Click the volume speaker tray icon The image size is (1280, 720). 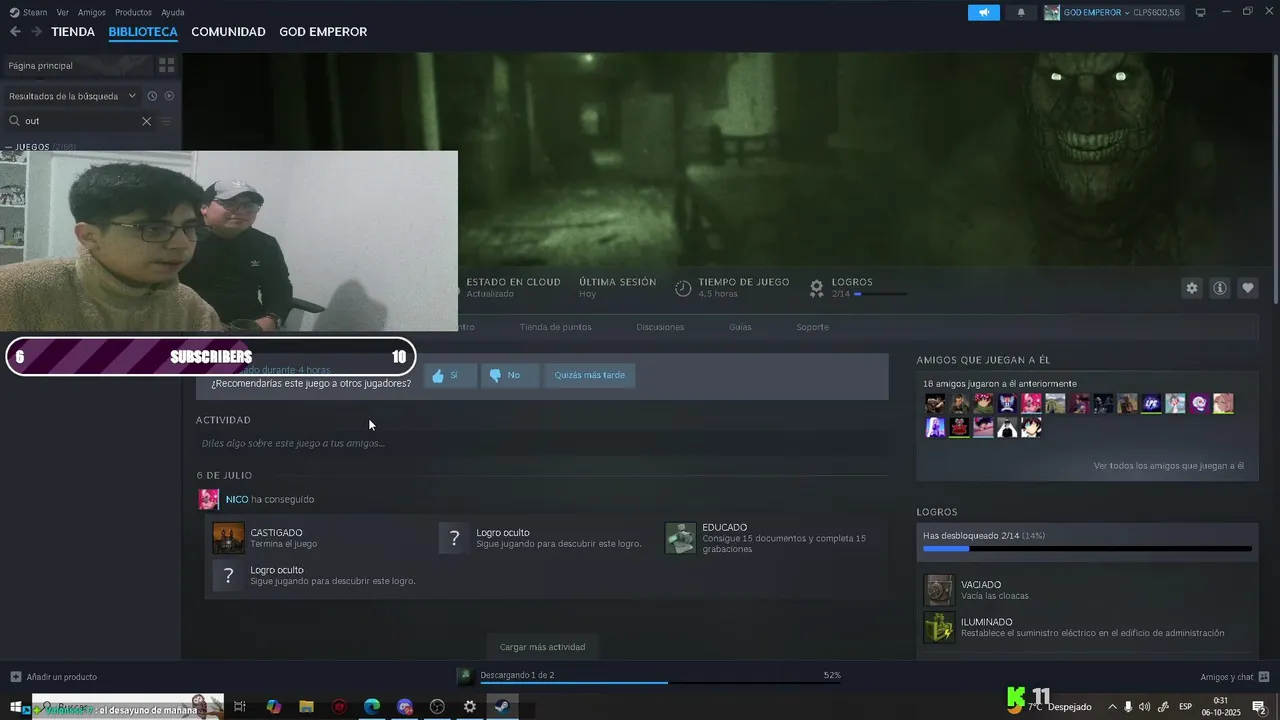click(x=1144, y=707)
